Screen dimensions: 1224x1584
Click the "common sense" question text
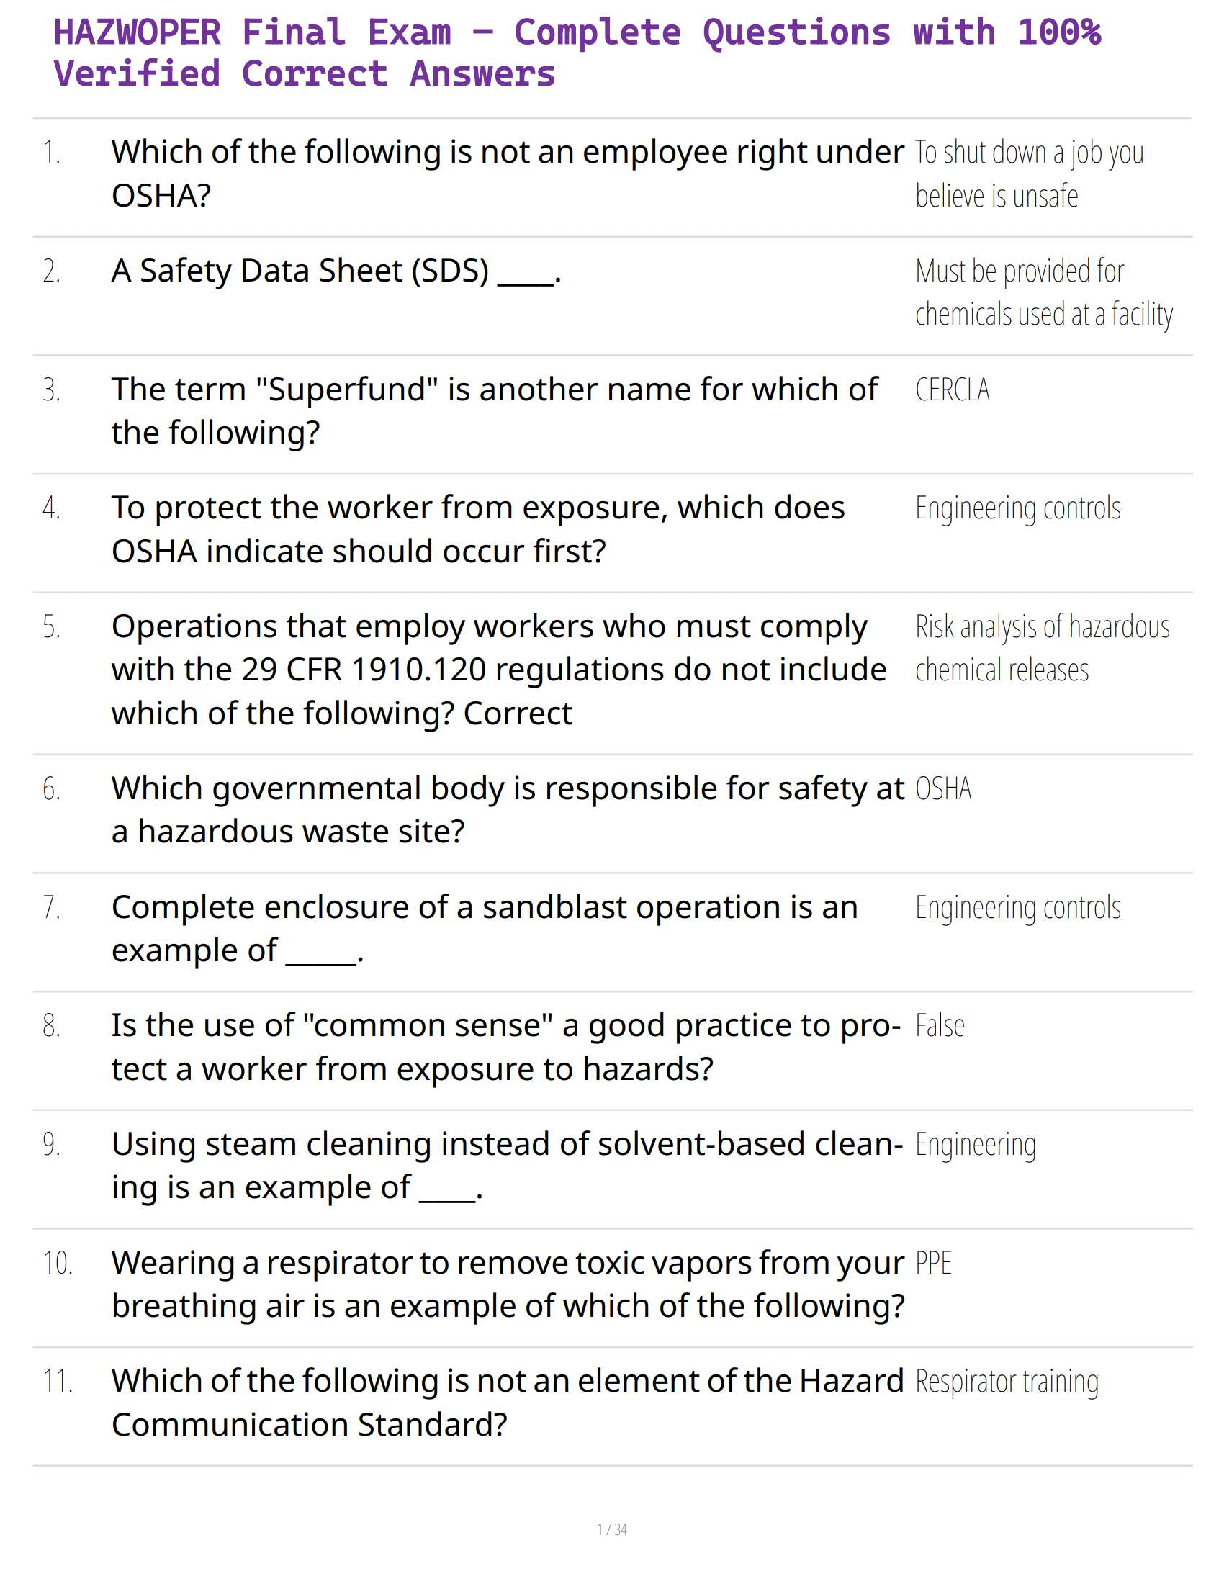coord(505,1047)
